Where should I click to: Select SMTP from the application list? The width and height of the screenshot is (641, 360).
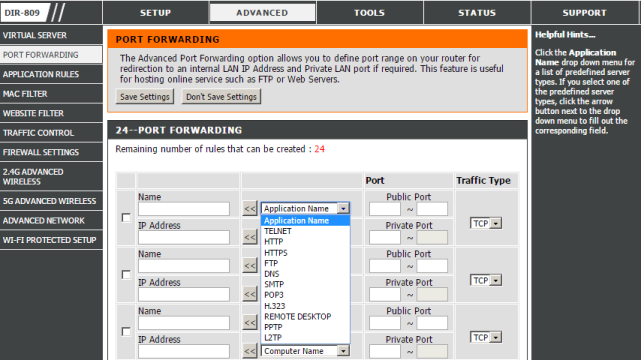[305, 284]
